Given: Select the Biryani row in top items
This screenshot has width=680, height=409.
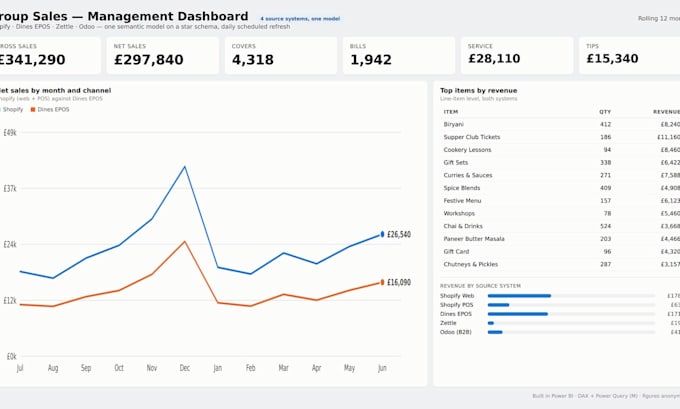Looking at the screenshot, I should point(560,124).
